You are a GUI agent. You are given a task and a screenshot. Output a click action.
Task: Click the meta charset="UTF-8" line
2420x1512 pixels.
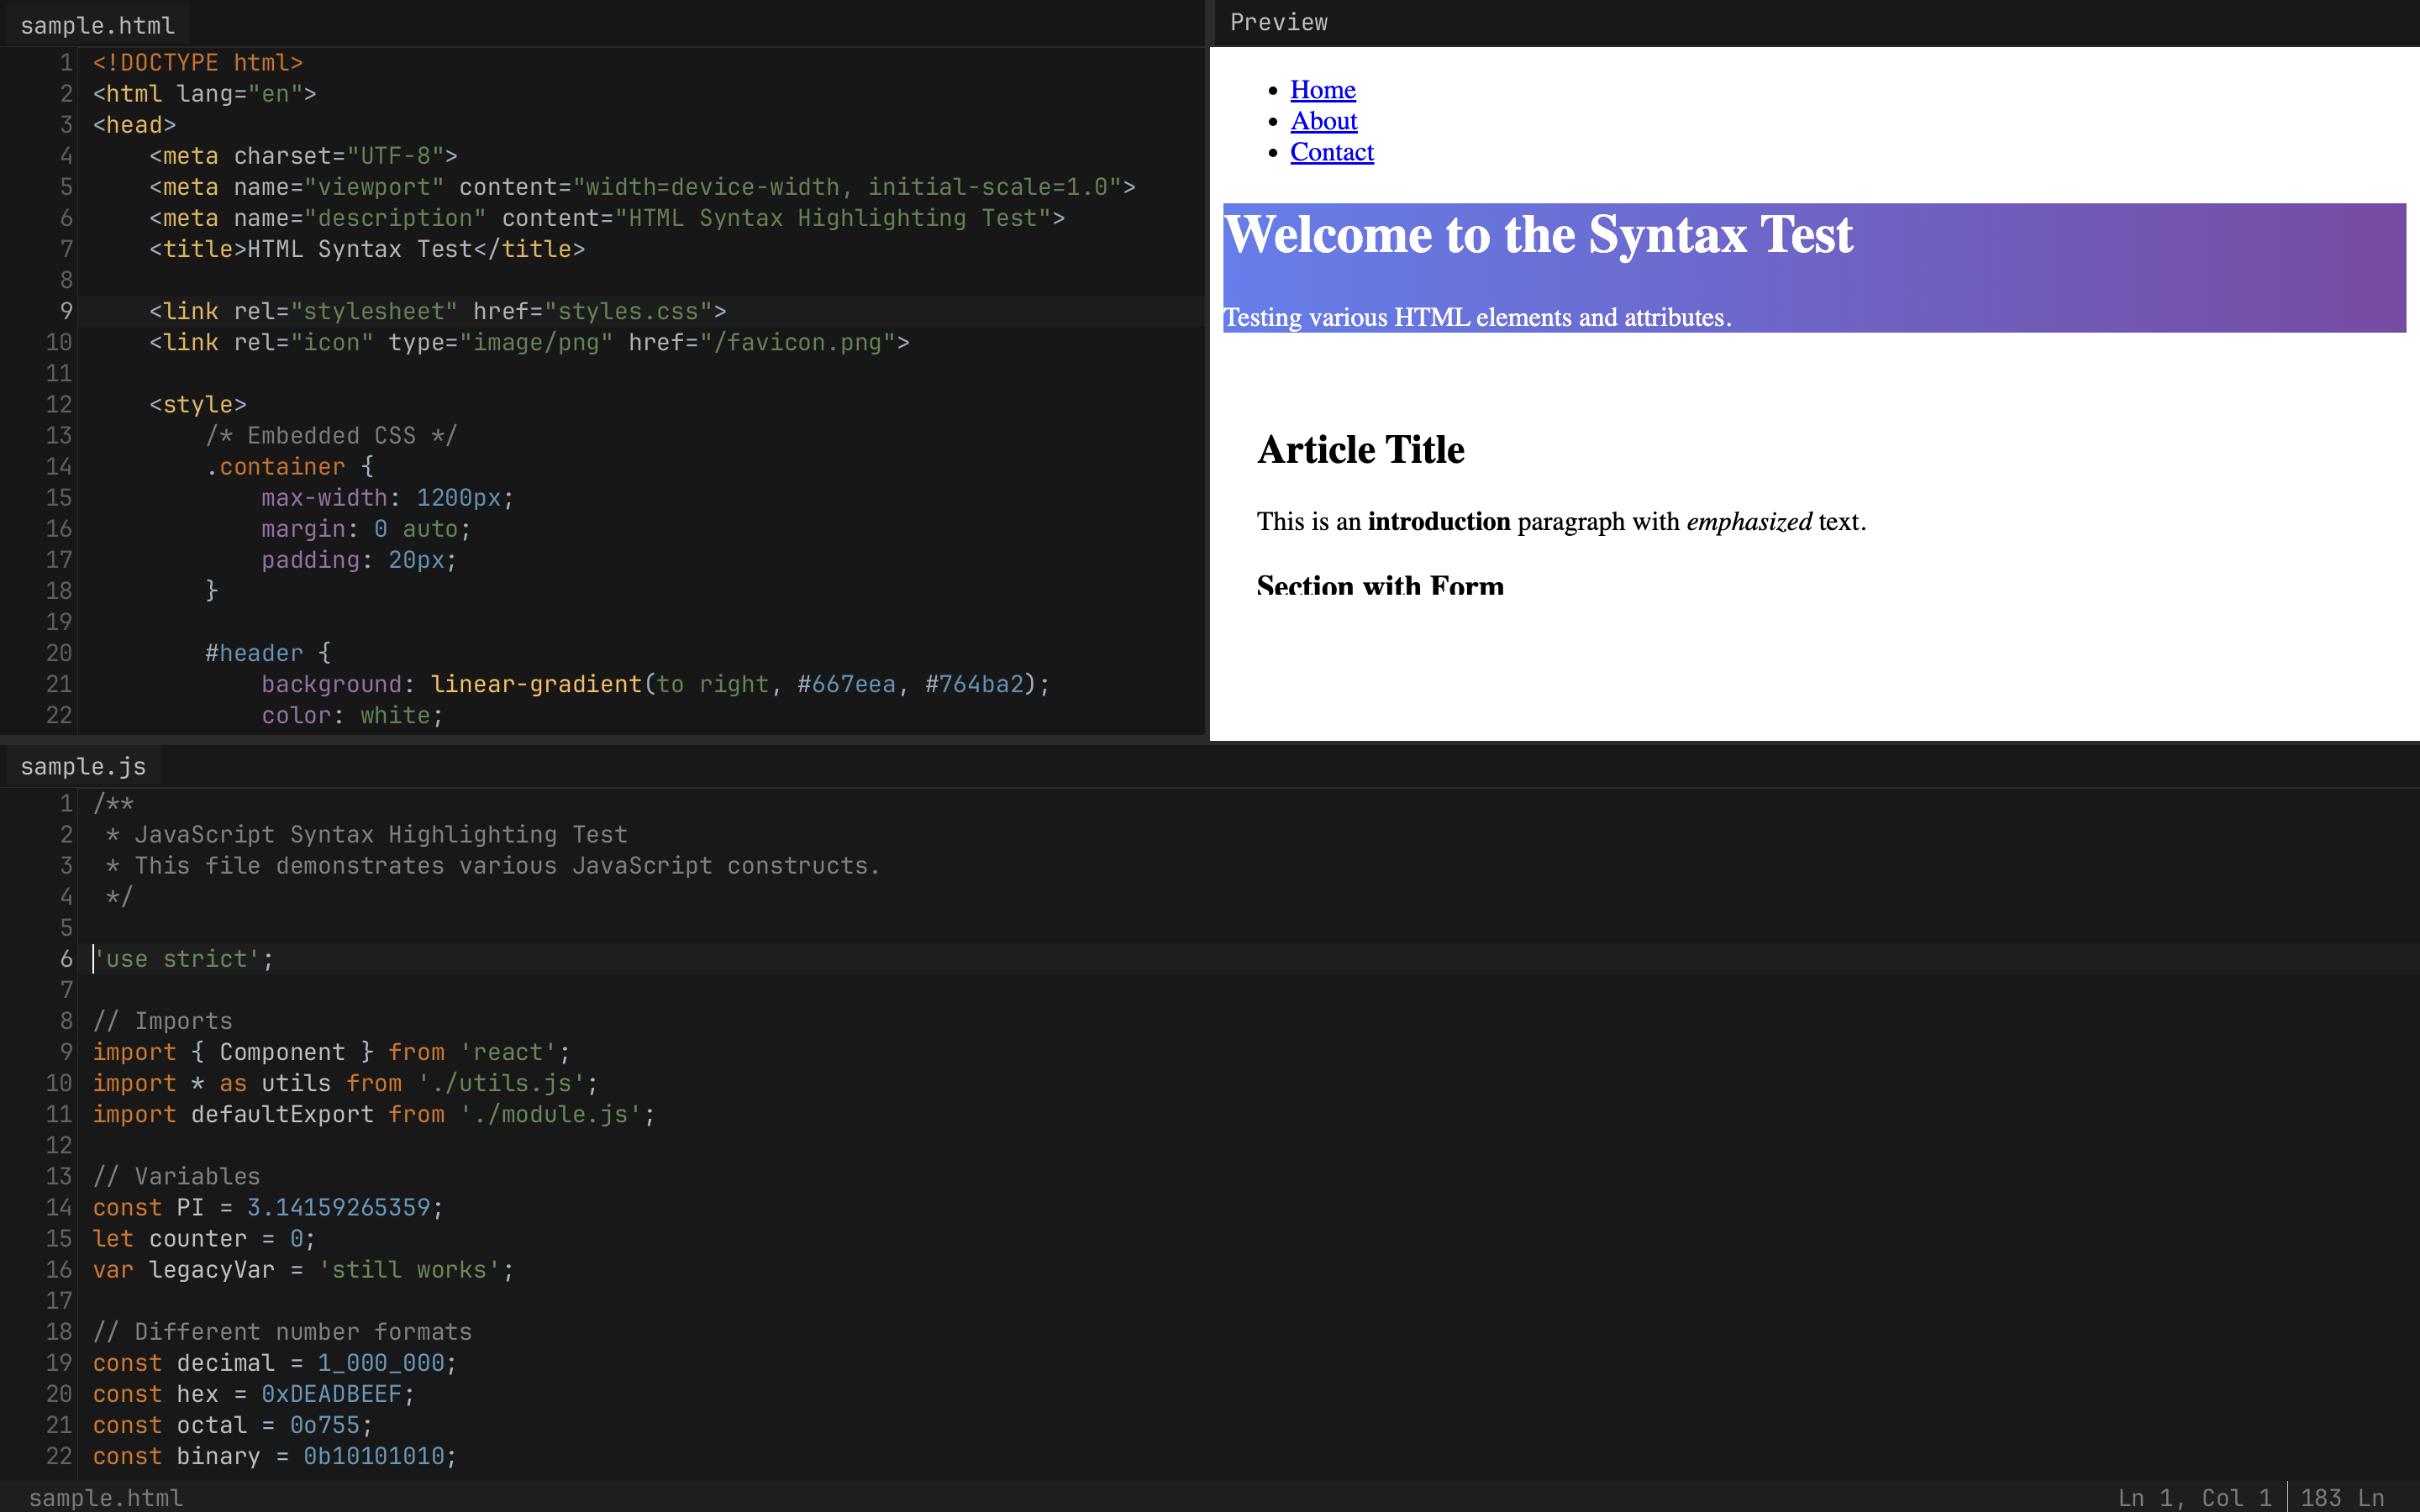303,155
